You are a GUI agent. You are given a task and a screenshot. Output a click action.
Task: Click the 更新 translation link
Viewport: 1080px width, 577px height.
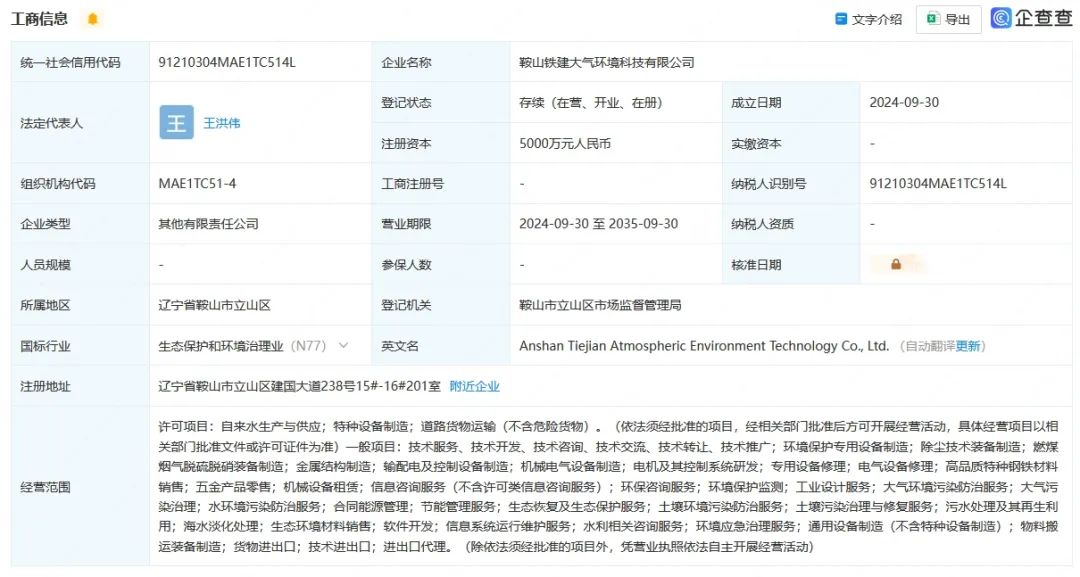point(968,346)
